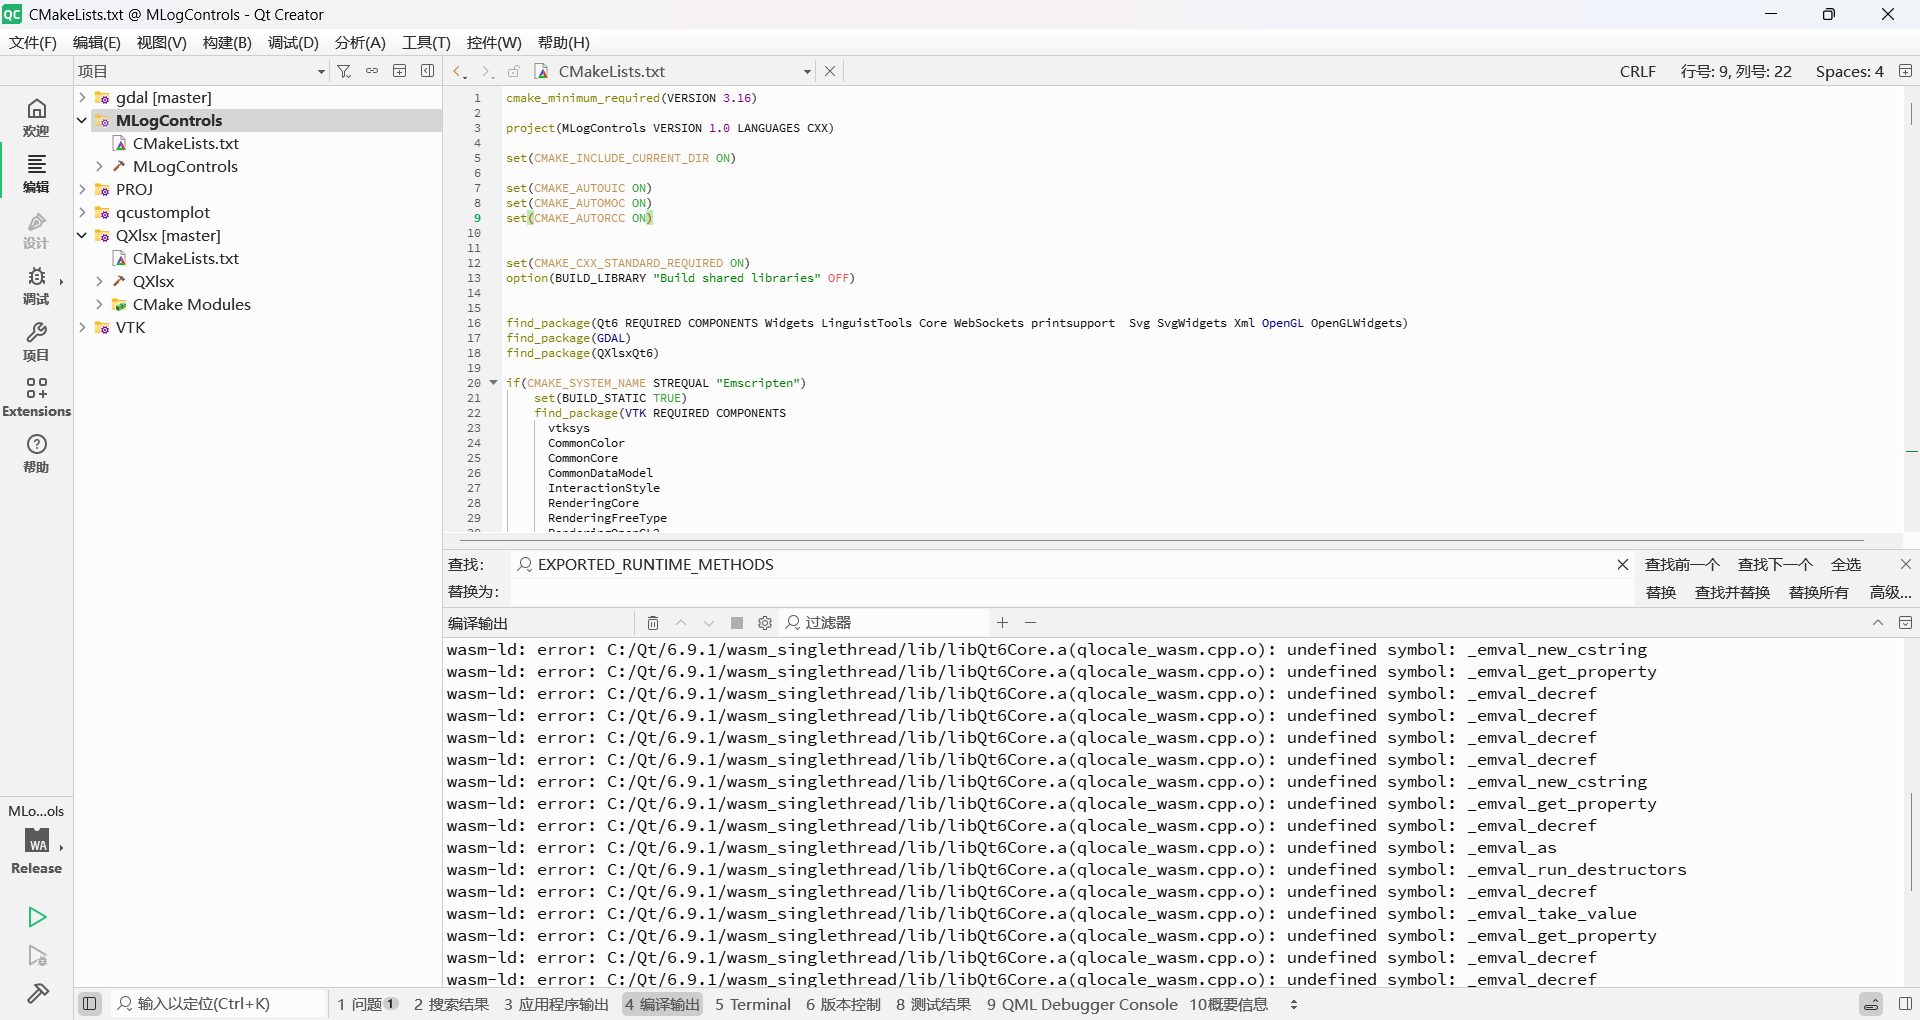Switch to Debug mode in the sidebar
The image size is (1920, 1020).
36,286
